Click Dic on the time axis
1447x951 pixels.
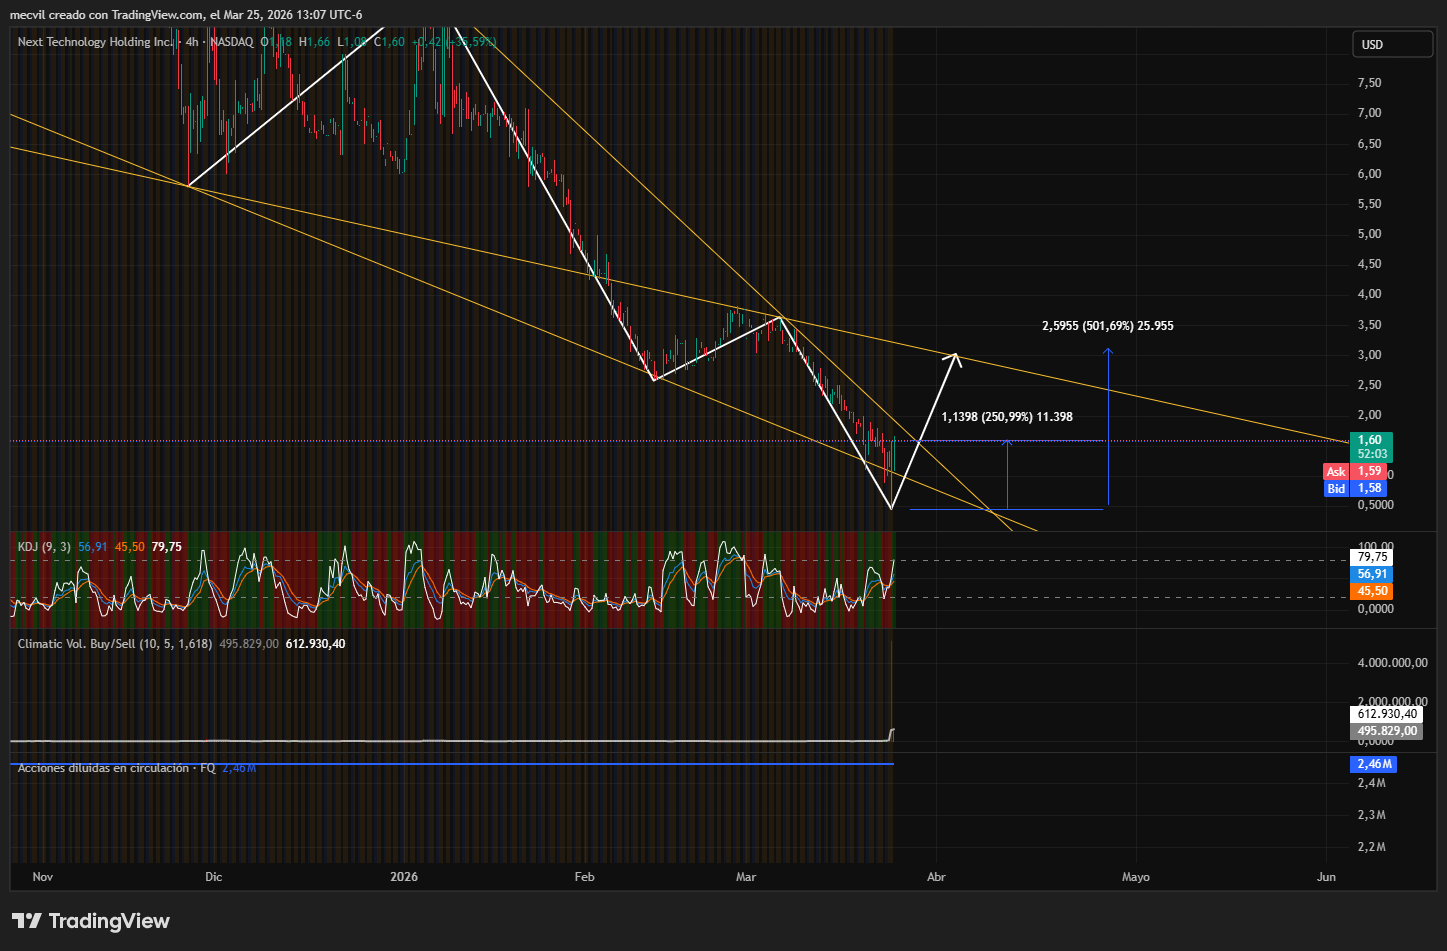click(214, 877)
